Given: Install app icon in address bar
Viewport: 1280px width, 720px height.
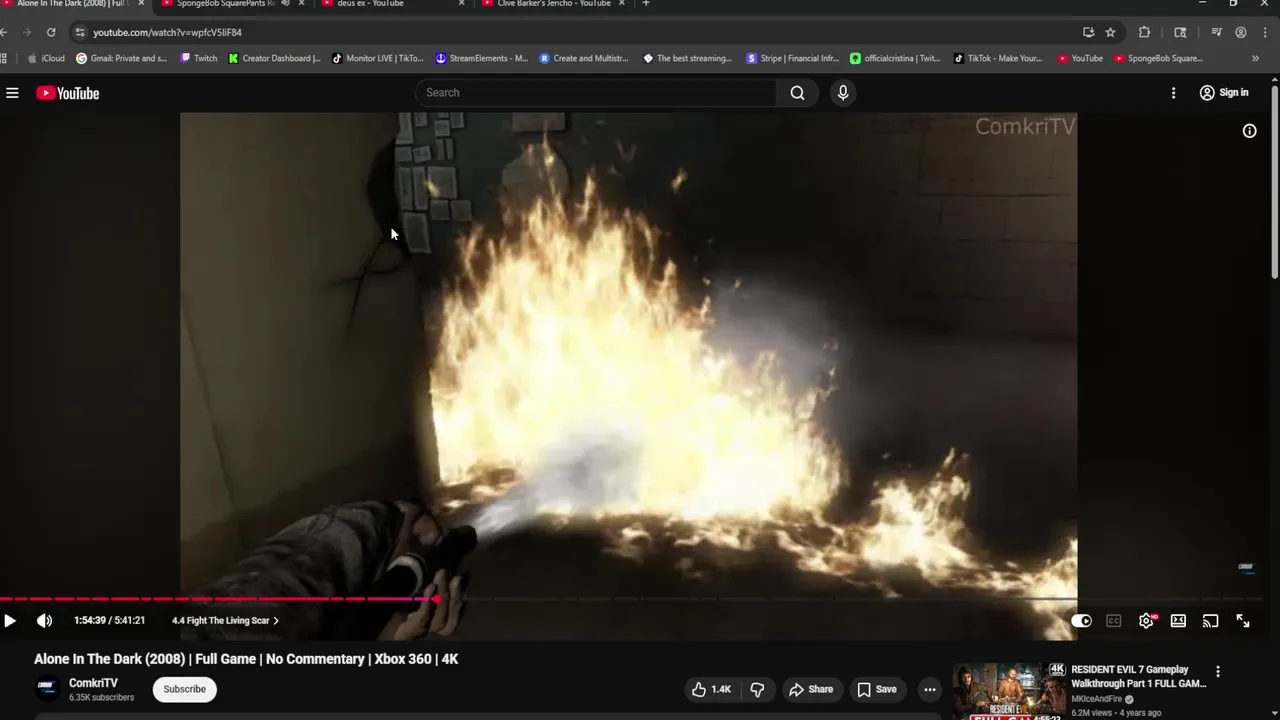Looking at the screenshot, I should point(1088,32).
